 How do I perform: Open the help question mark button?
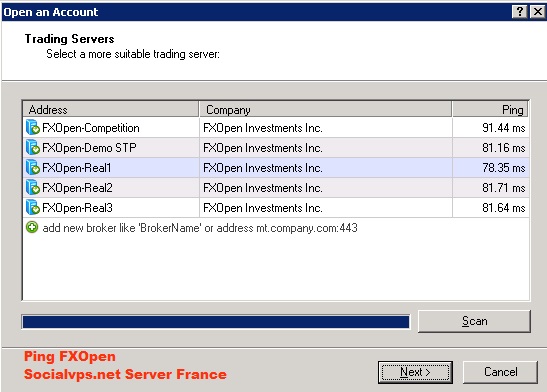(519, 12)
